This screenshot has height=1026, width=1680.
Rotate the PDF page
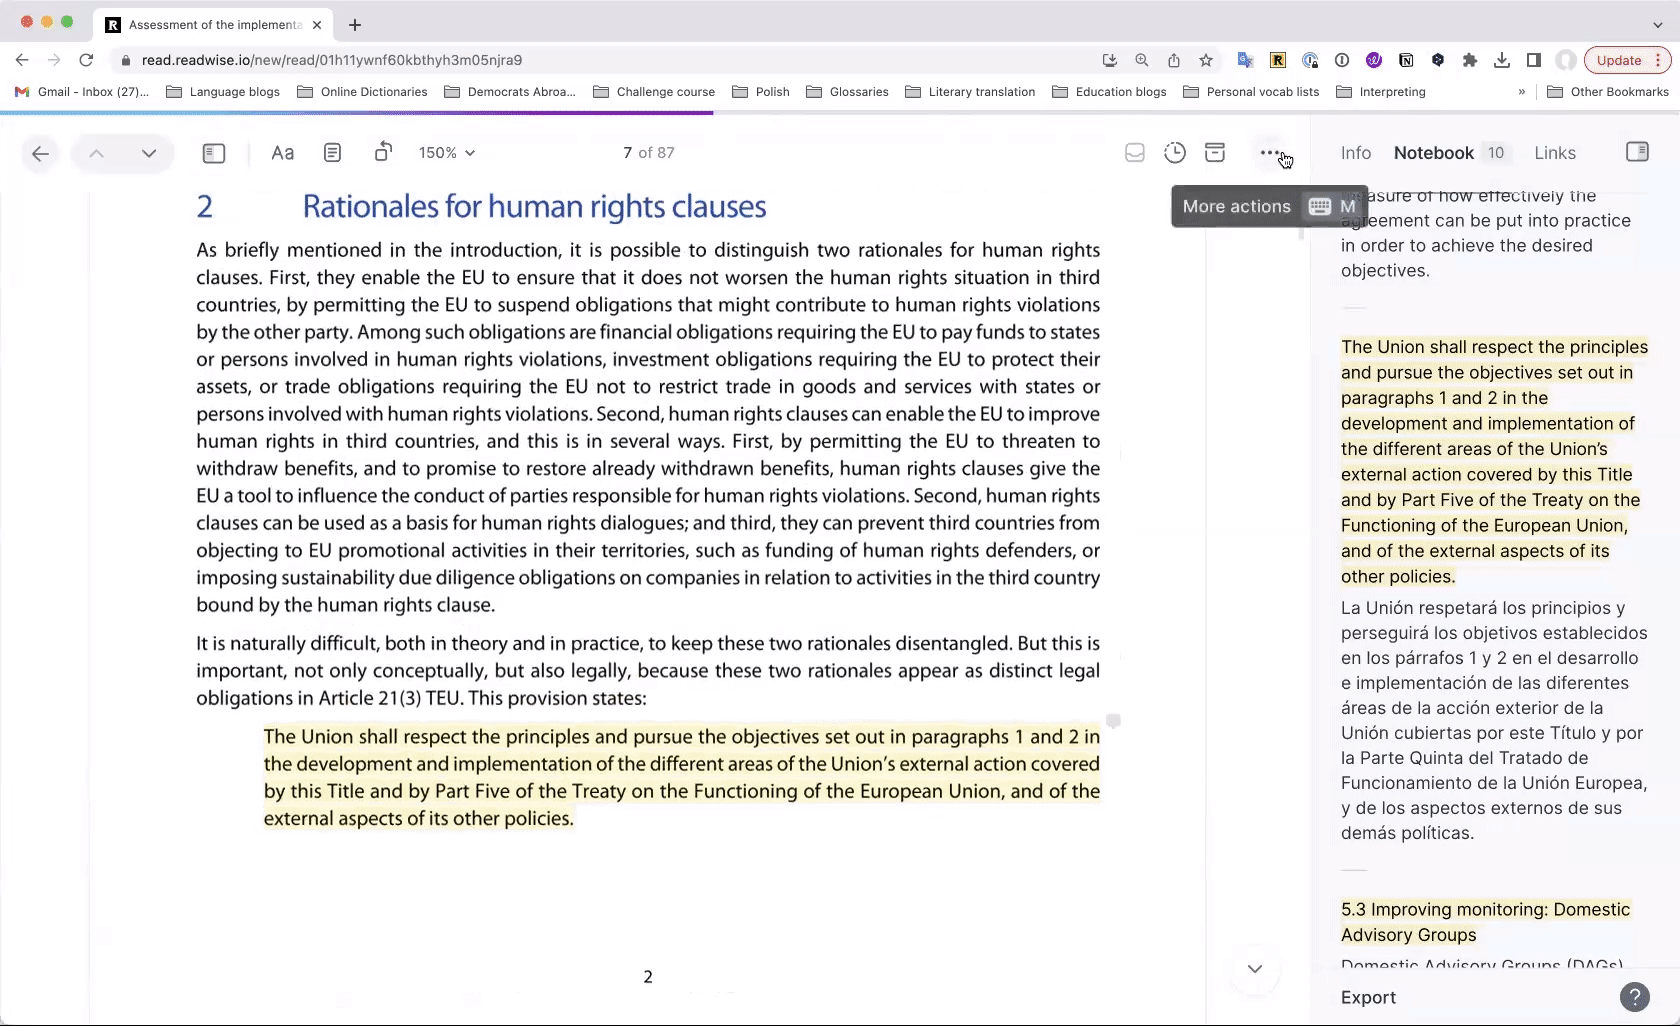coord(383,152)
